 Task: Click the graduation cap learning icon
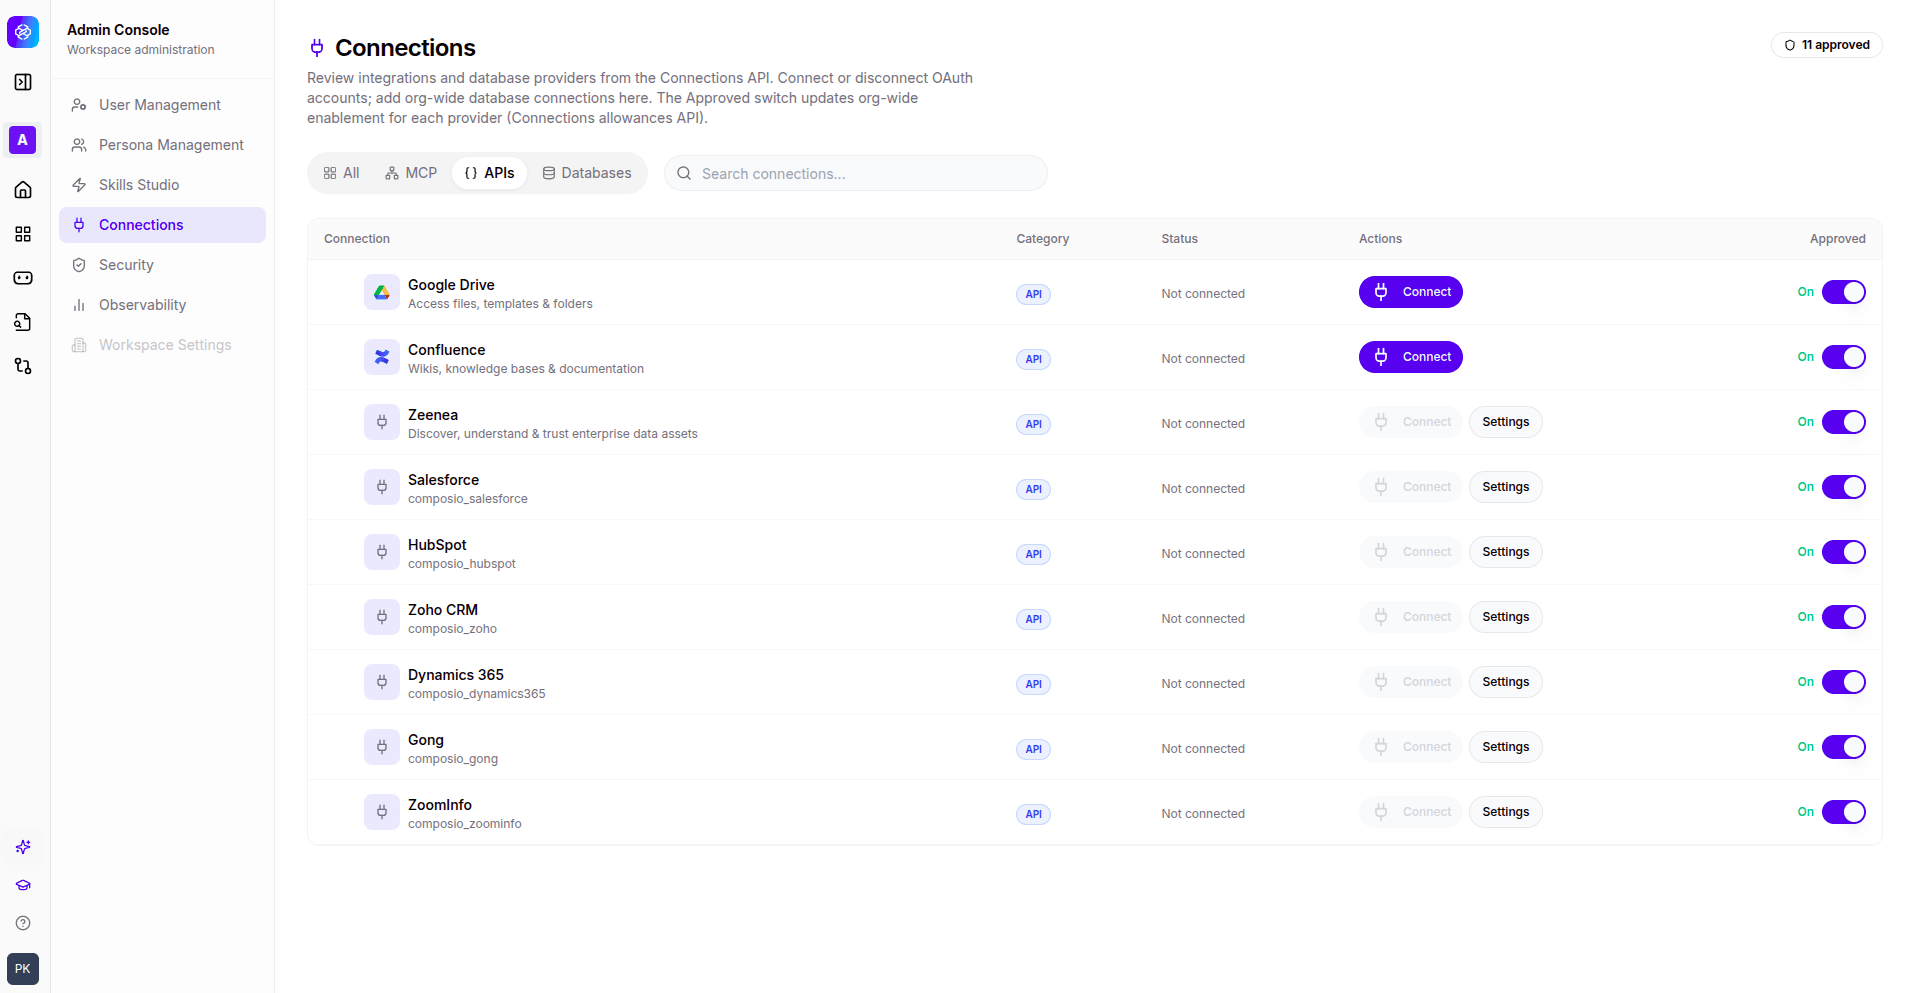click(23, 885)
